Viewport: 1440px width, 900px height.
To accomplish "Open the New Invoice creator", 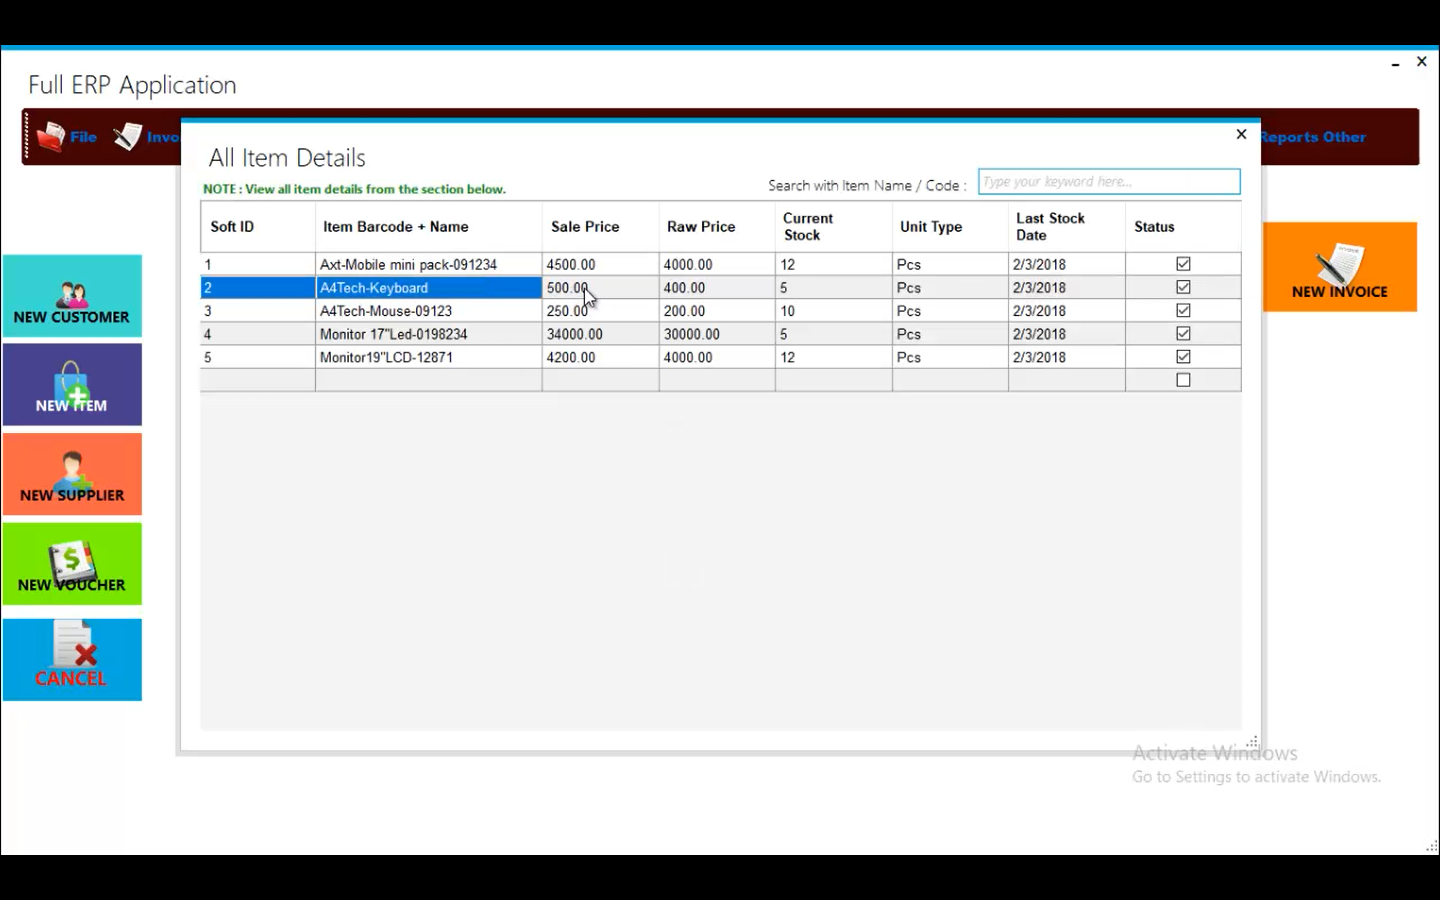I will [x=1340, y=267].
